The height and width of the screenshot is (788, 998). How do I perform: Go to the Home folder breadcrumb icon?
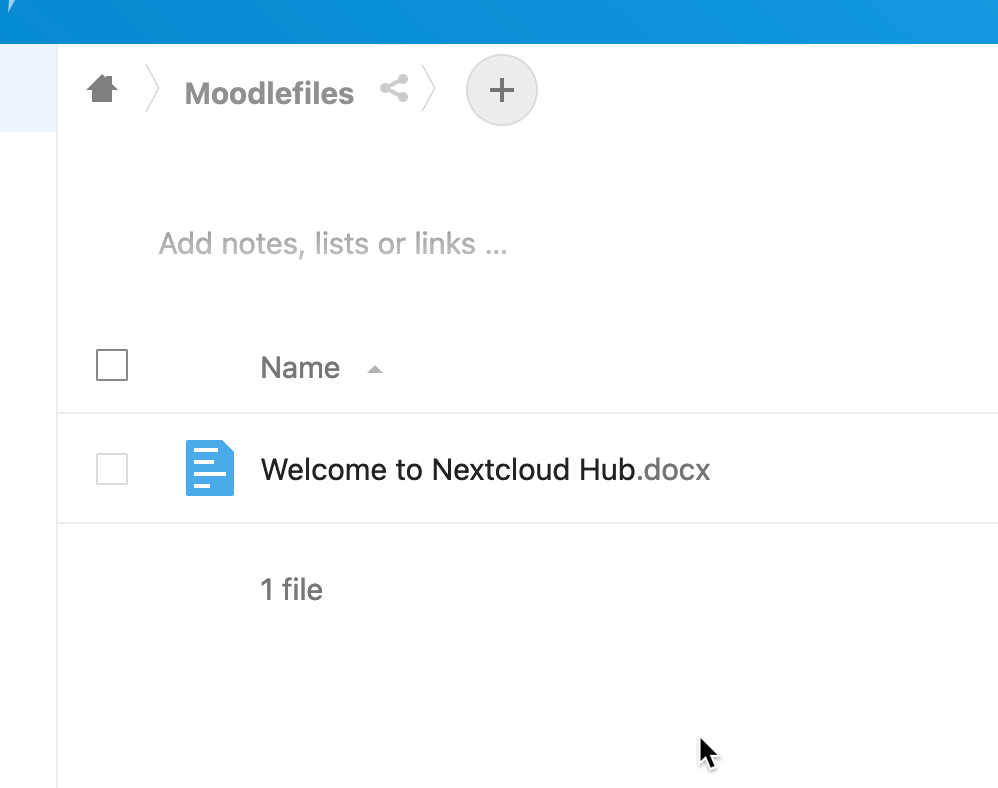[102, 89]
